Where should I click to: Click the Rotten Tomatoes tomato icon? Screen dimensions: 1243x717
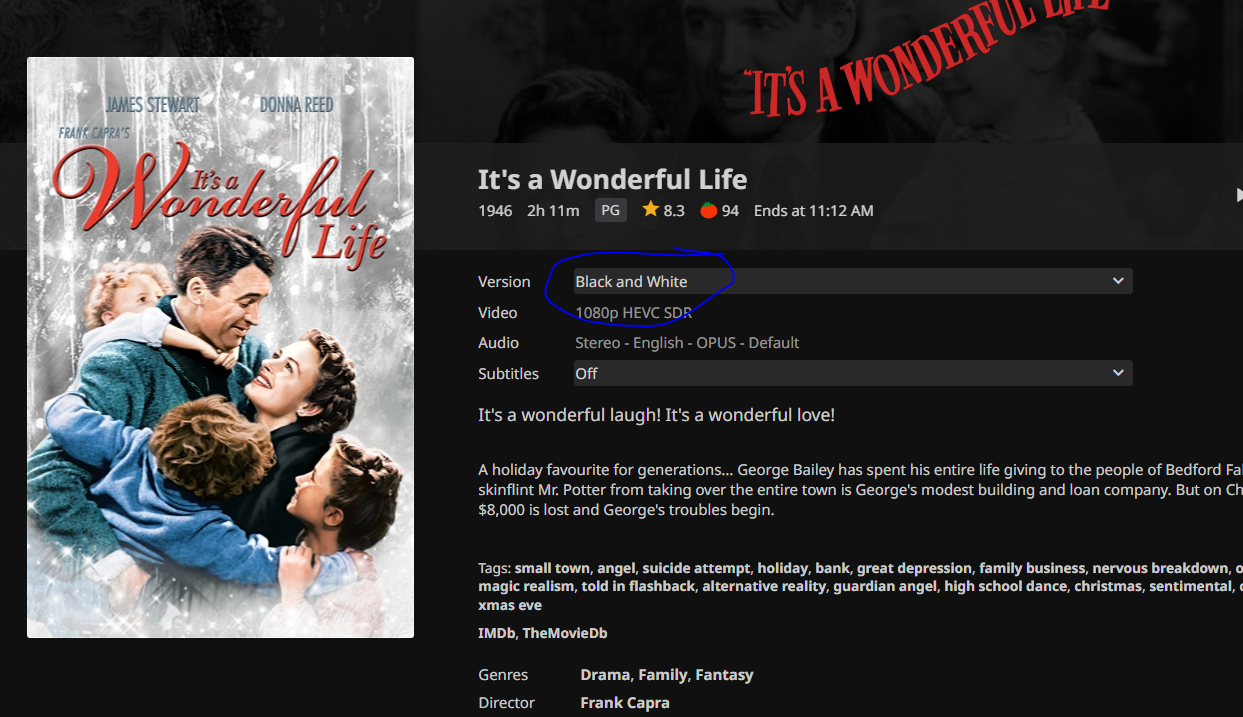click(x=708, y=210)
